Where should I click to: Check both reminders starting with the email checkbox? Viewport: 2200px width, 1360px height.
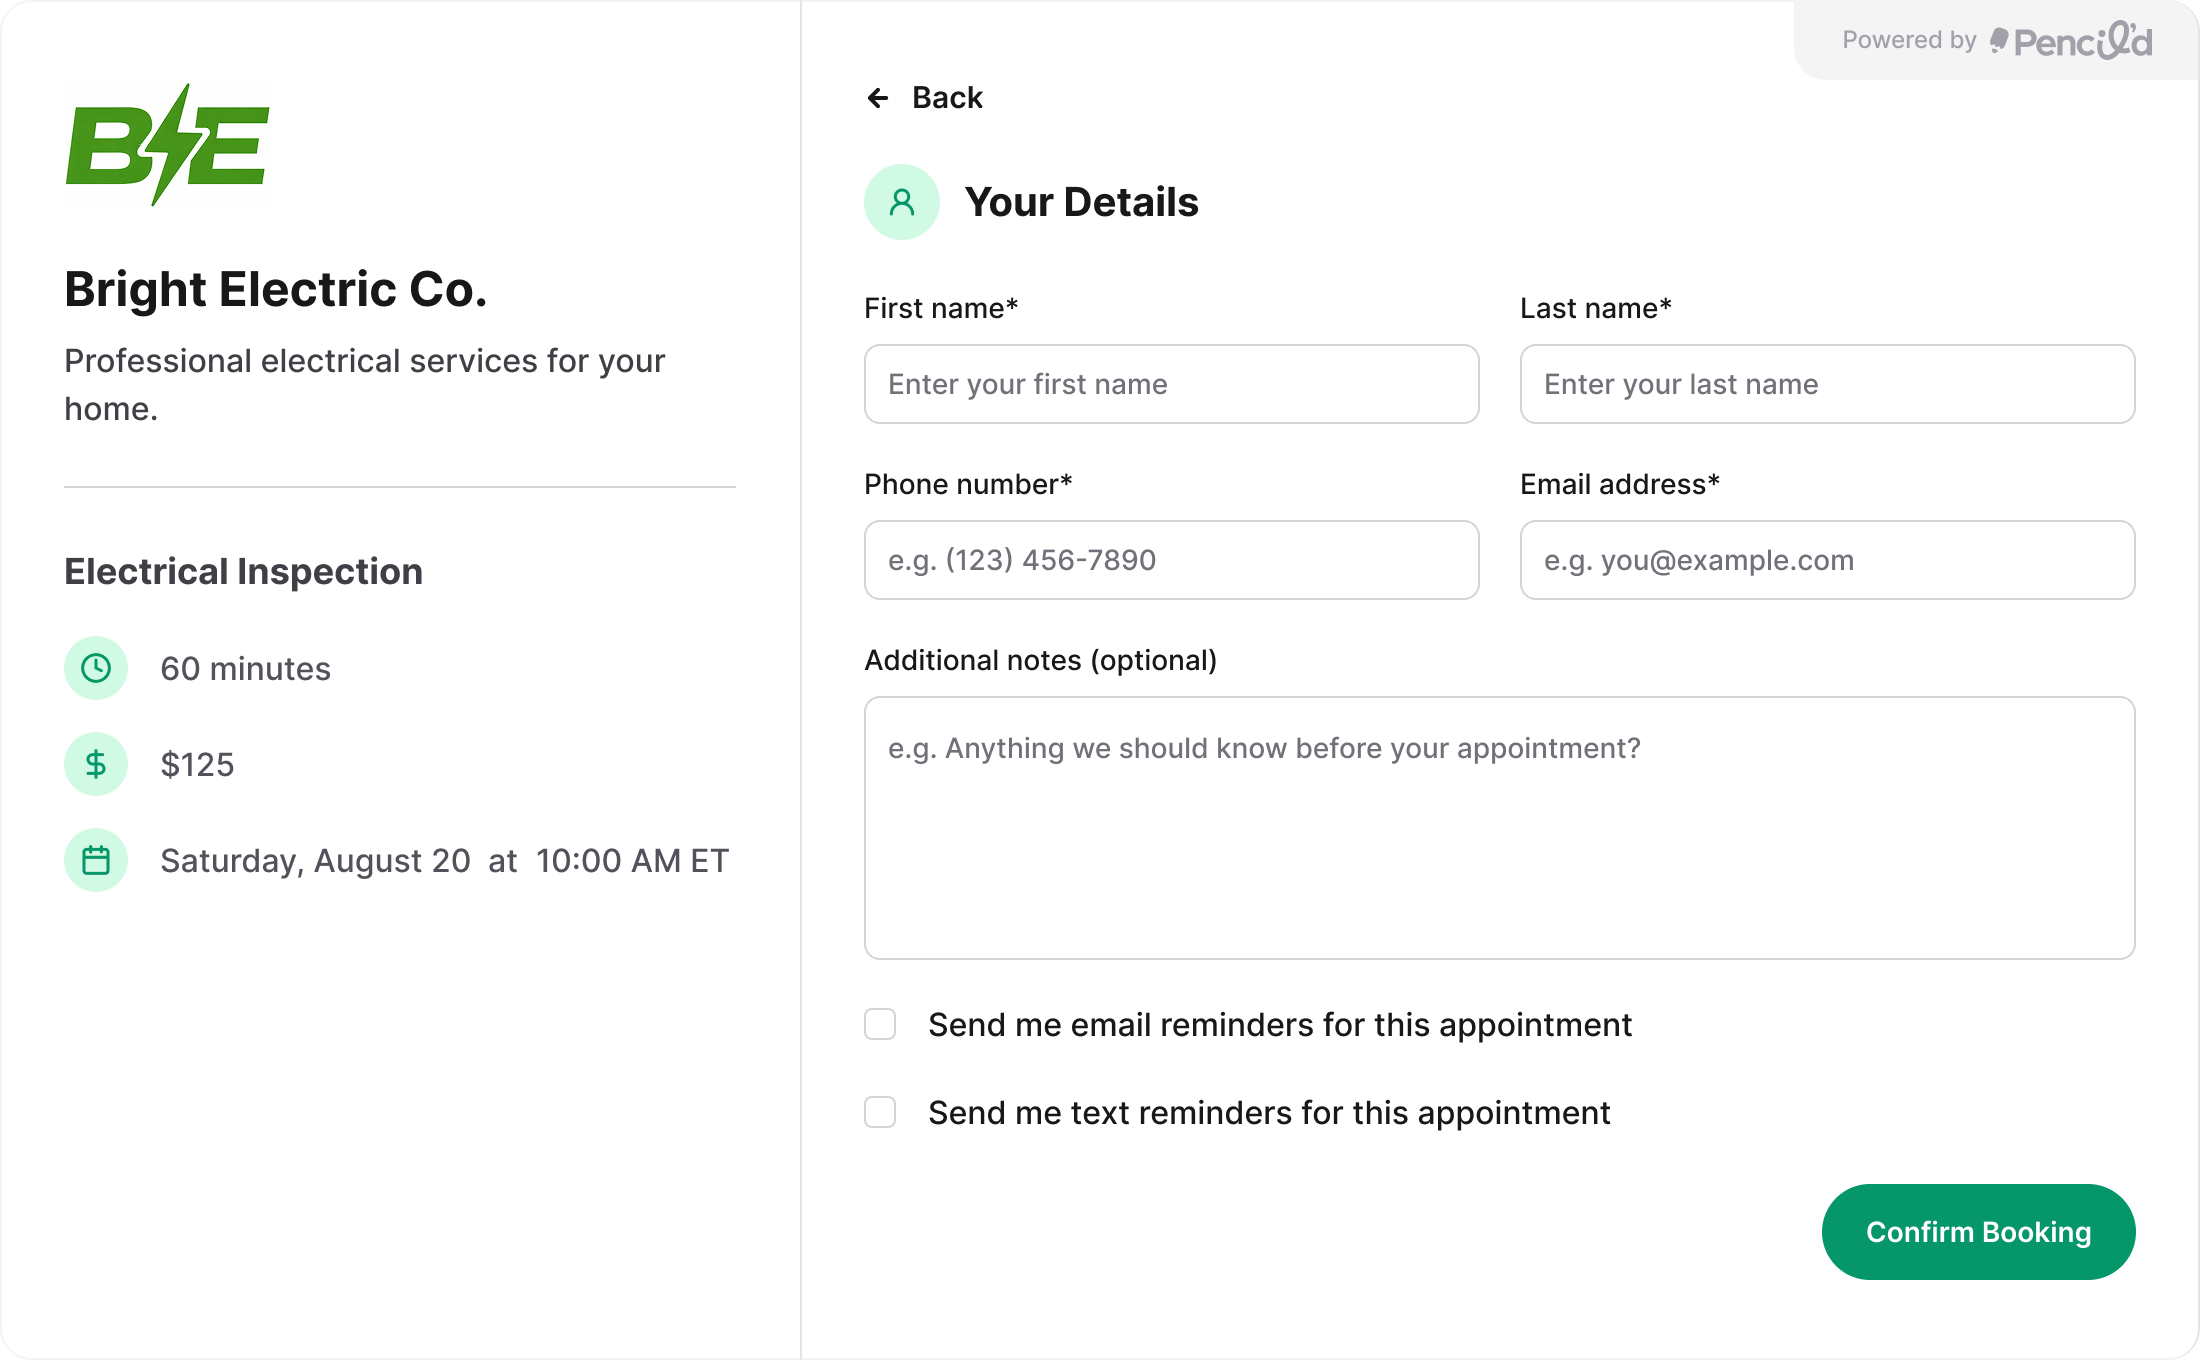click(880, 1024)
